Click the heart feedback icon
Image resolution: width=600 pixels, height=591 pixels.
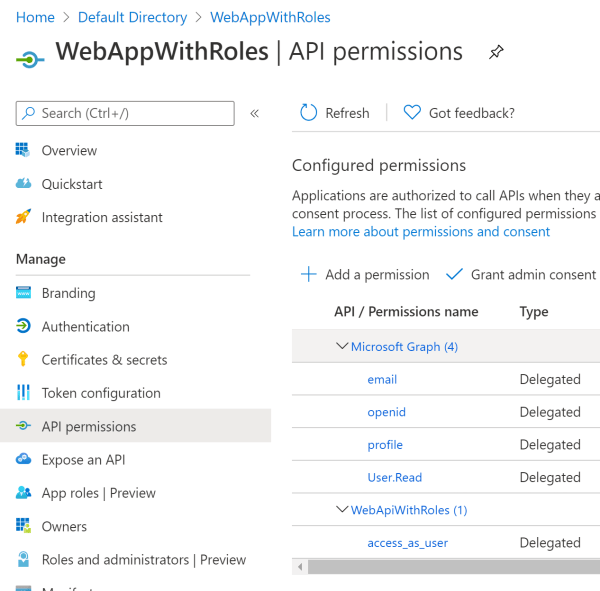[x=412, y=113]
